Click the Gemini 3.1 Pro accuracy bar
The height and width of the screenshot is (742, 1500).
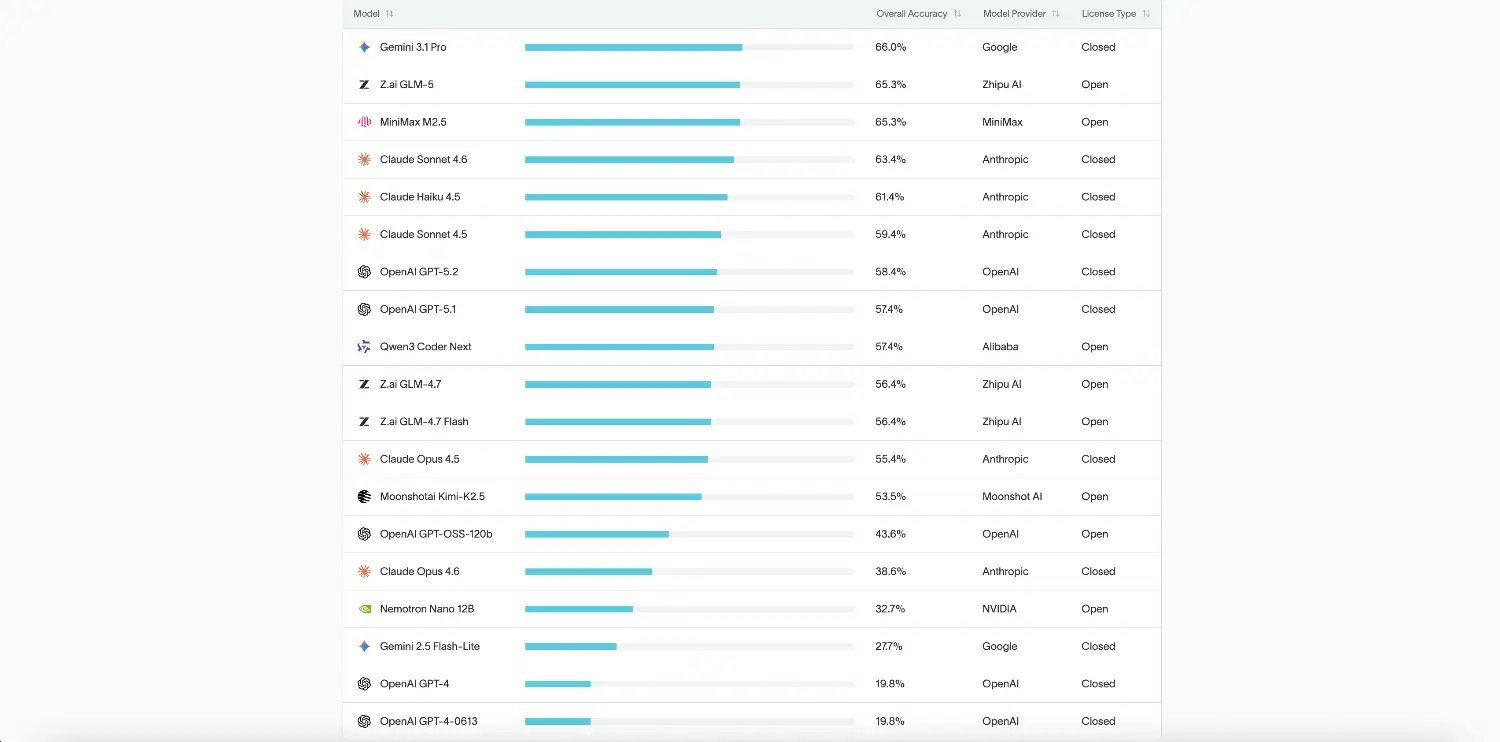tap(689, 47)
